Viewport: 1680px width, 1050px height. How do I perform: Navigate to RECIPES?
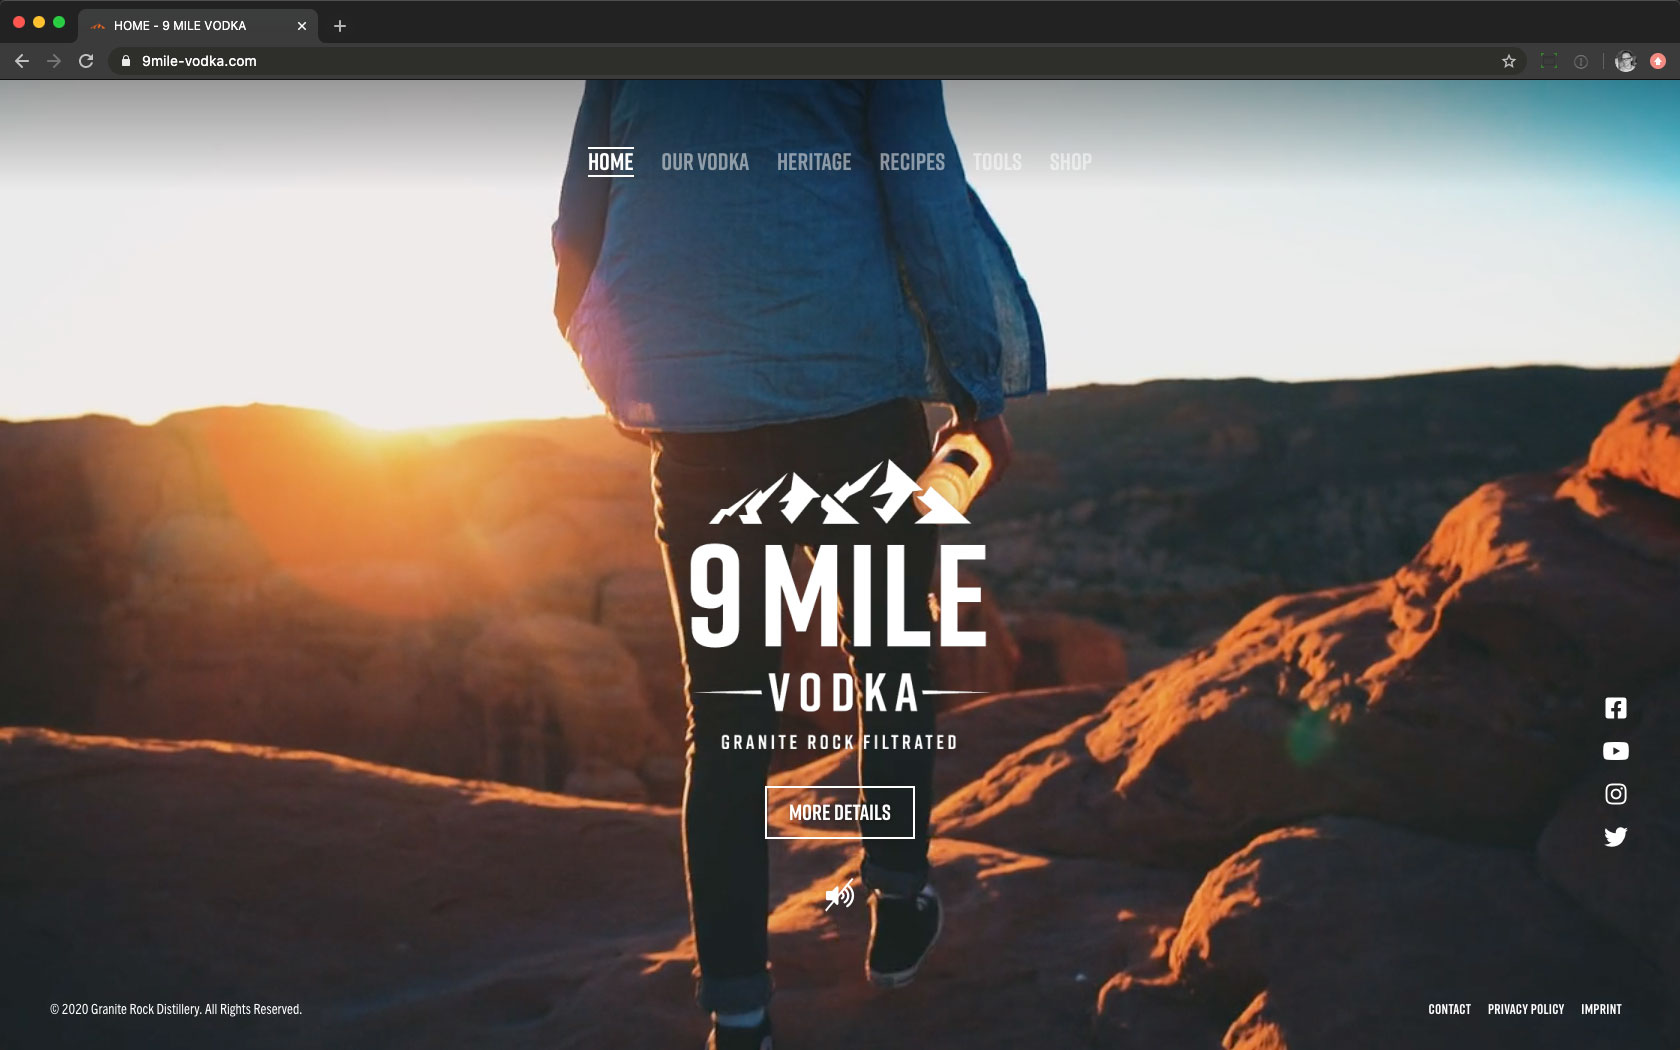click(x=911, y=162)
